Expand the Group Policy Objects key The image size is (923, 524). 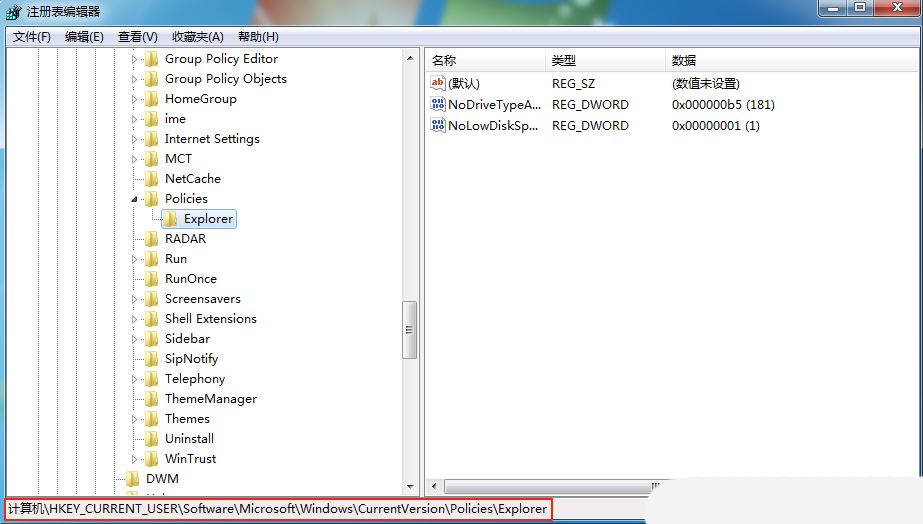click(x=134, y=79)
